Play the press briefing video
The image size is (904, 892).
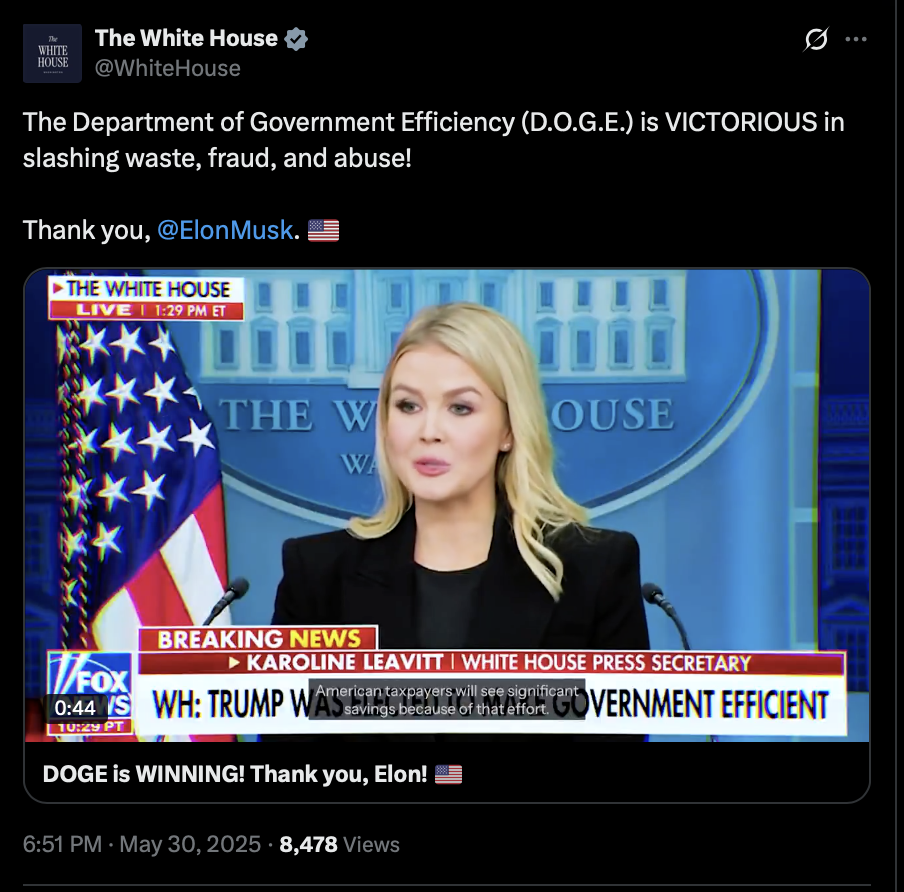(447, 505)
